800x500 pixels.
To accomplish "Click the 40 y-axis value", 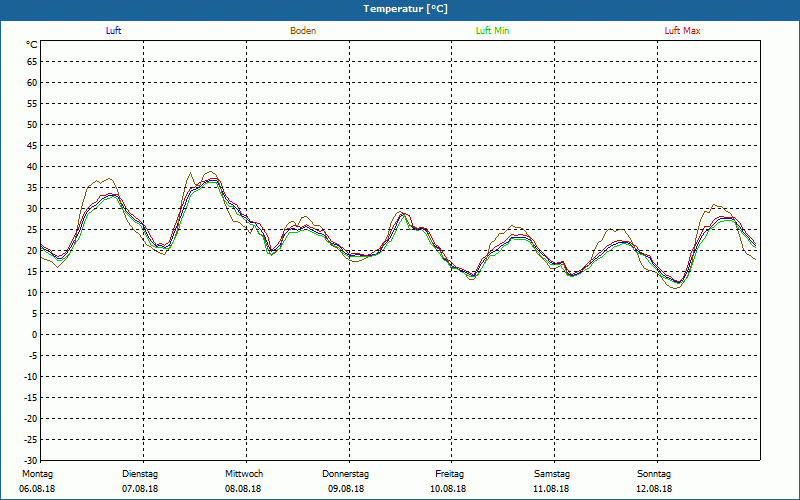I will pyautogui.click(x=32, y=167).
